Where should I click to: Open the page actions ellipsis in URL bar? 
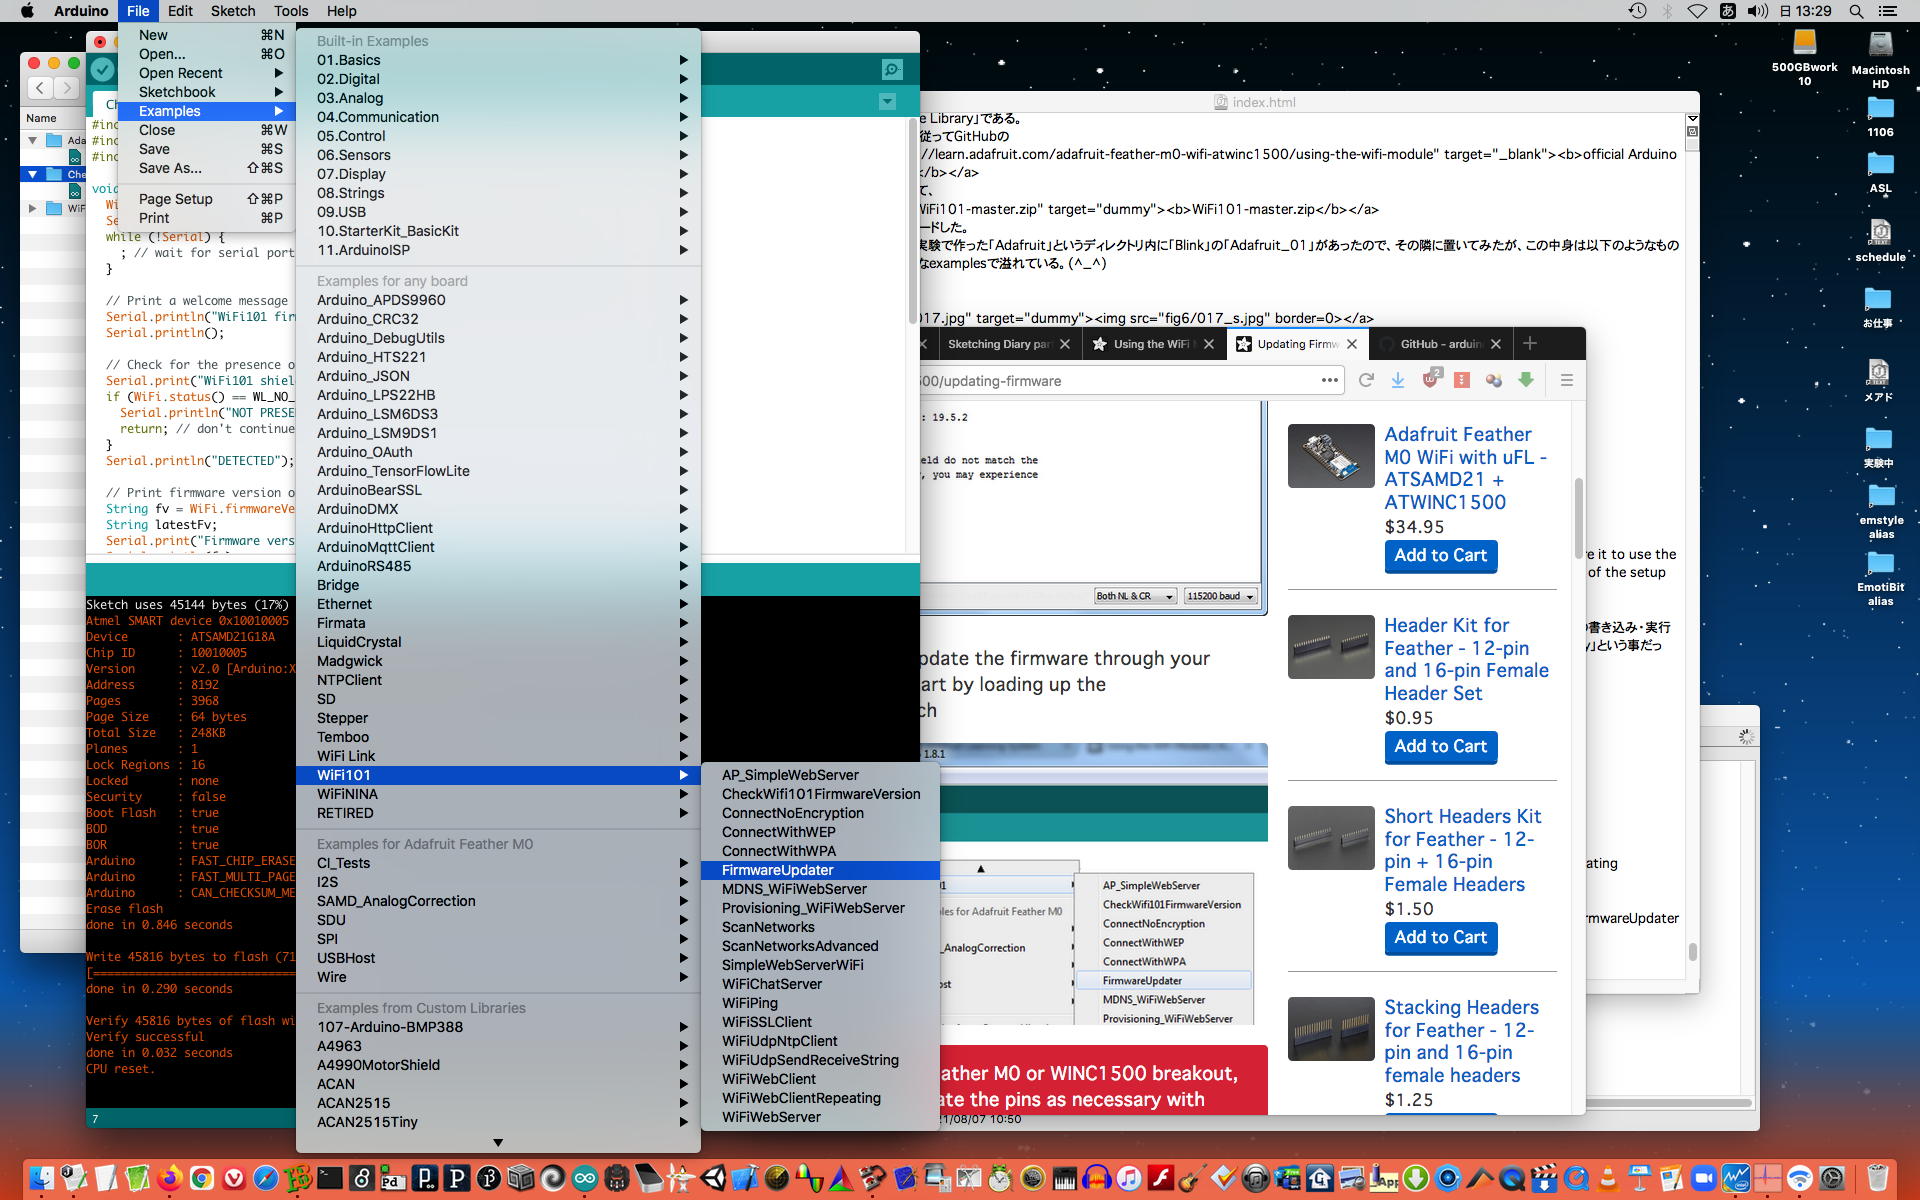1329,380
